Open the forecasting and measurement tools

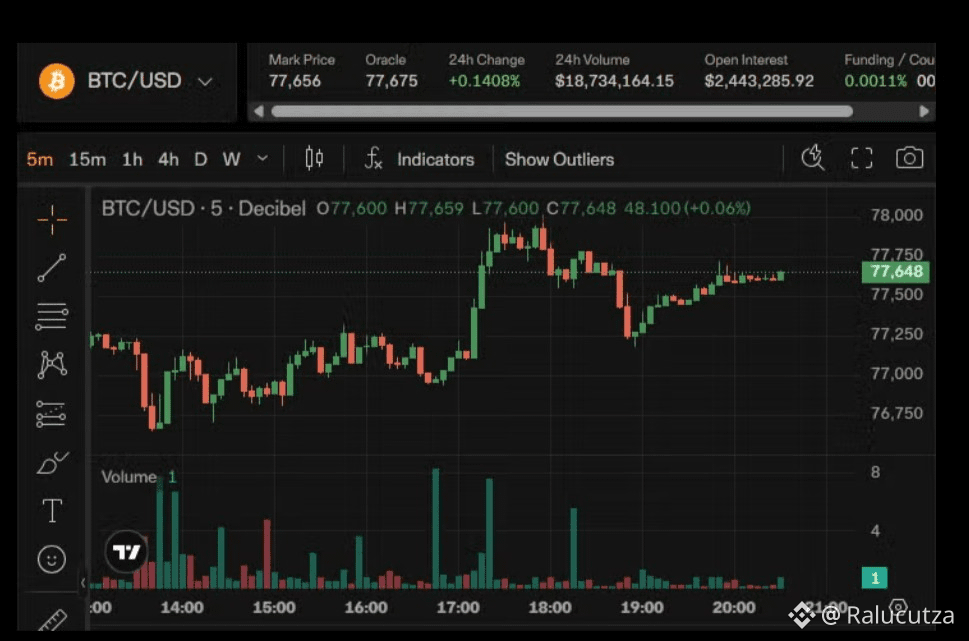(x=52, y=414)
